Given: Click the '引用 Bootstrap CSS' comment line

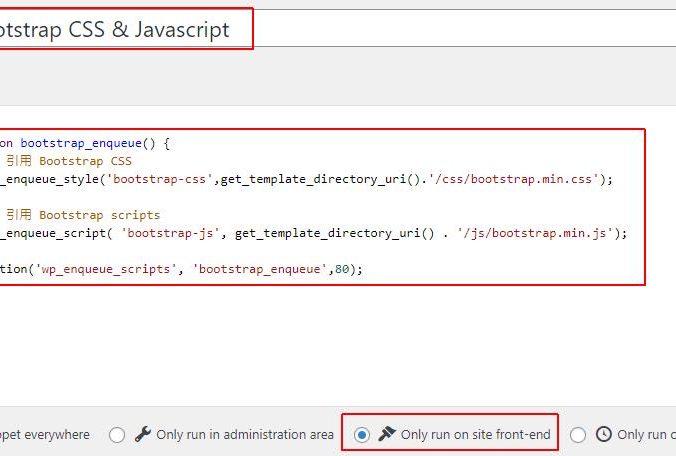Looking at the screenshot, I should [69, 161].
